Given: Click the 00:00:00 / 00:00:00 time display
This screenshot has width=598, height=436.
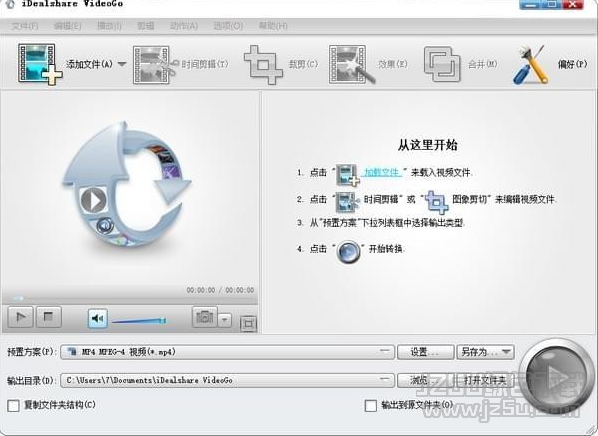Looking at the screenshot, I should click(220, 290).
